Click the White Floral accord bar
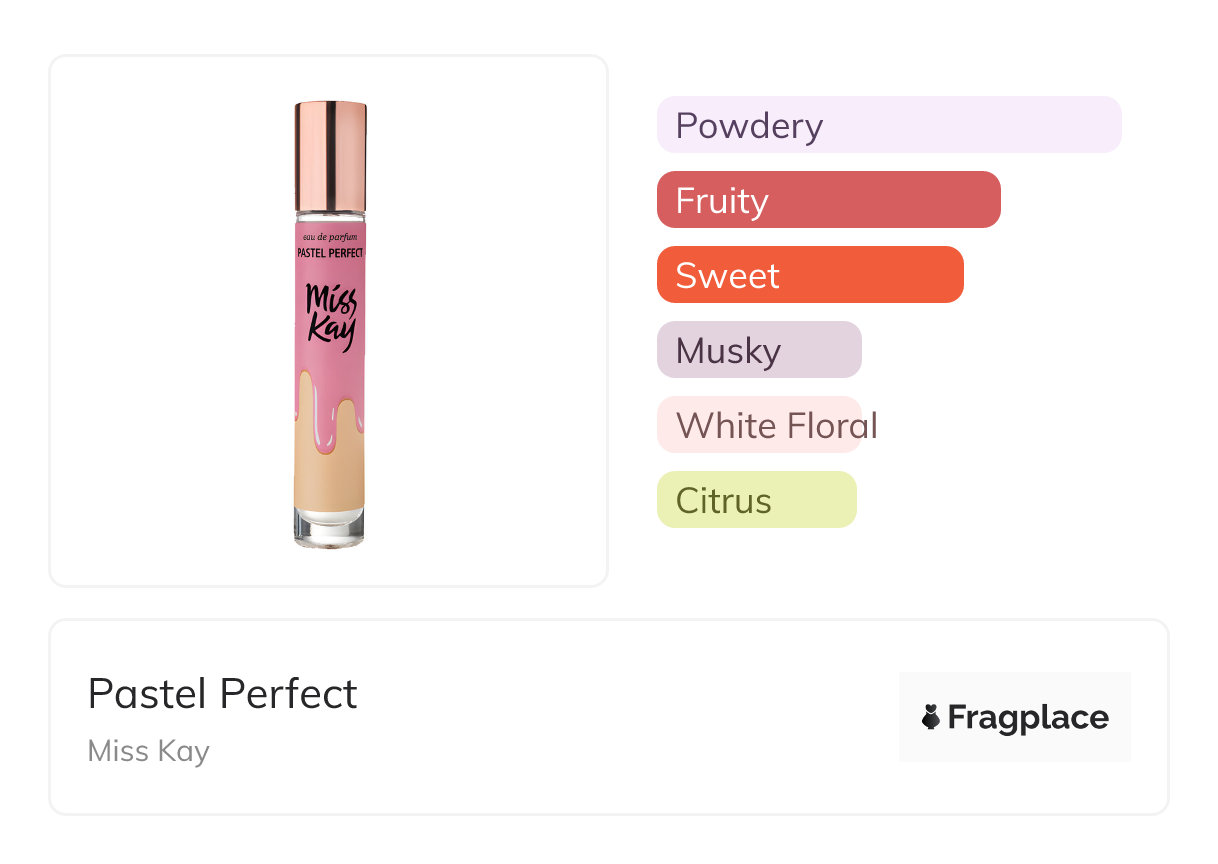The width and height of the screenshot is (1218, 864). [x=760, y=425]
